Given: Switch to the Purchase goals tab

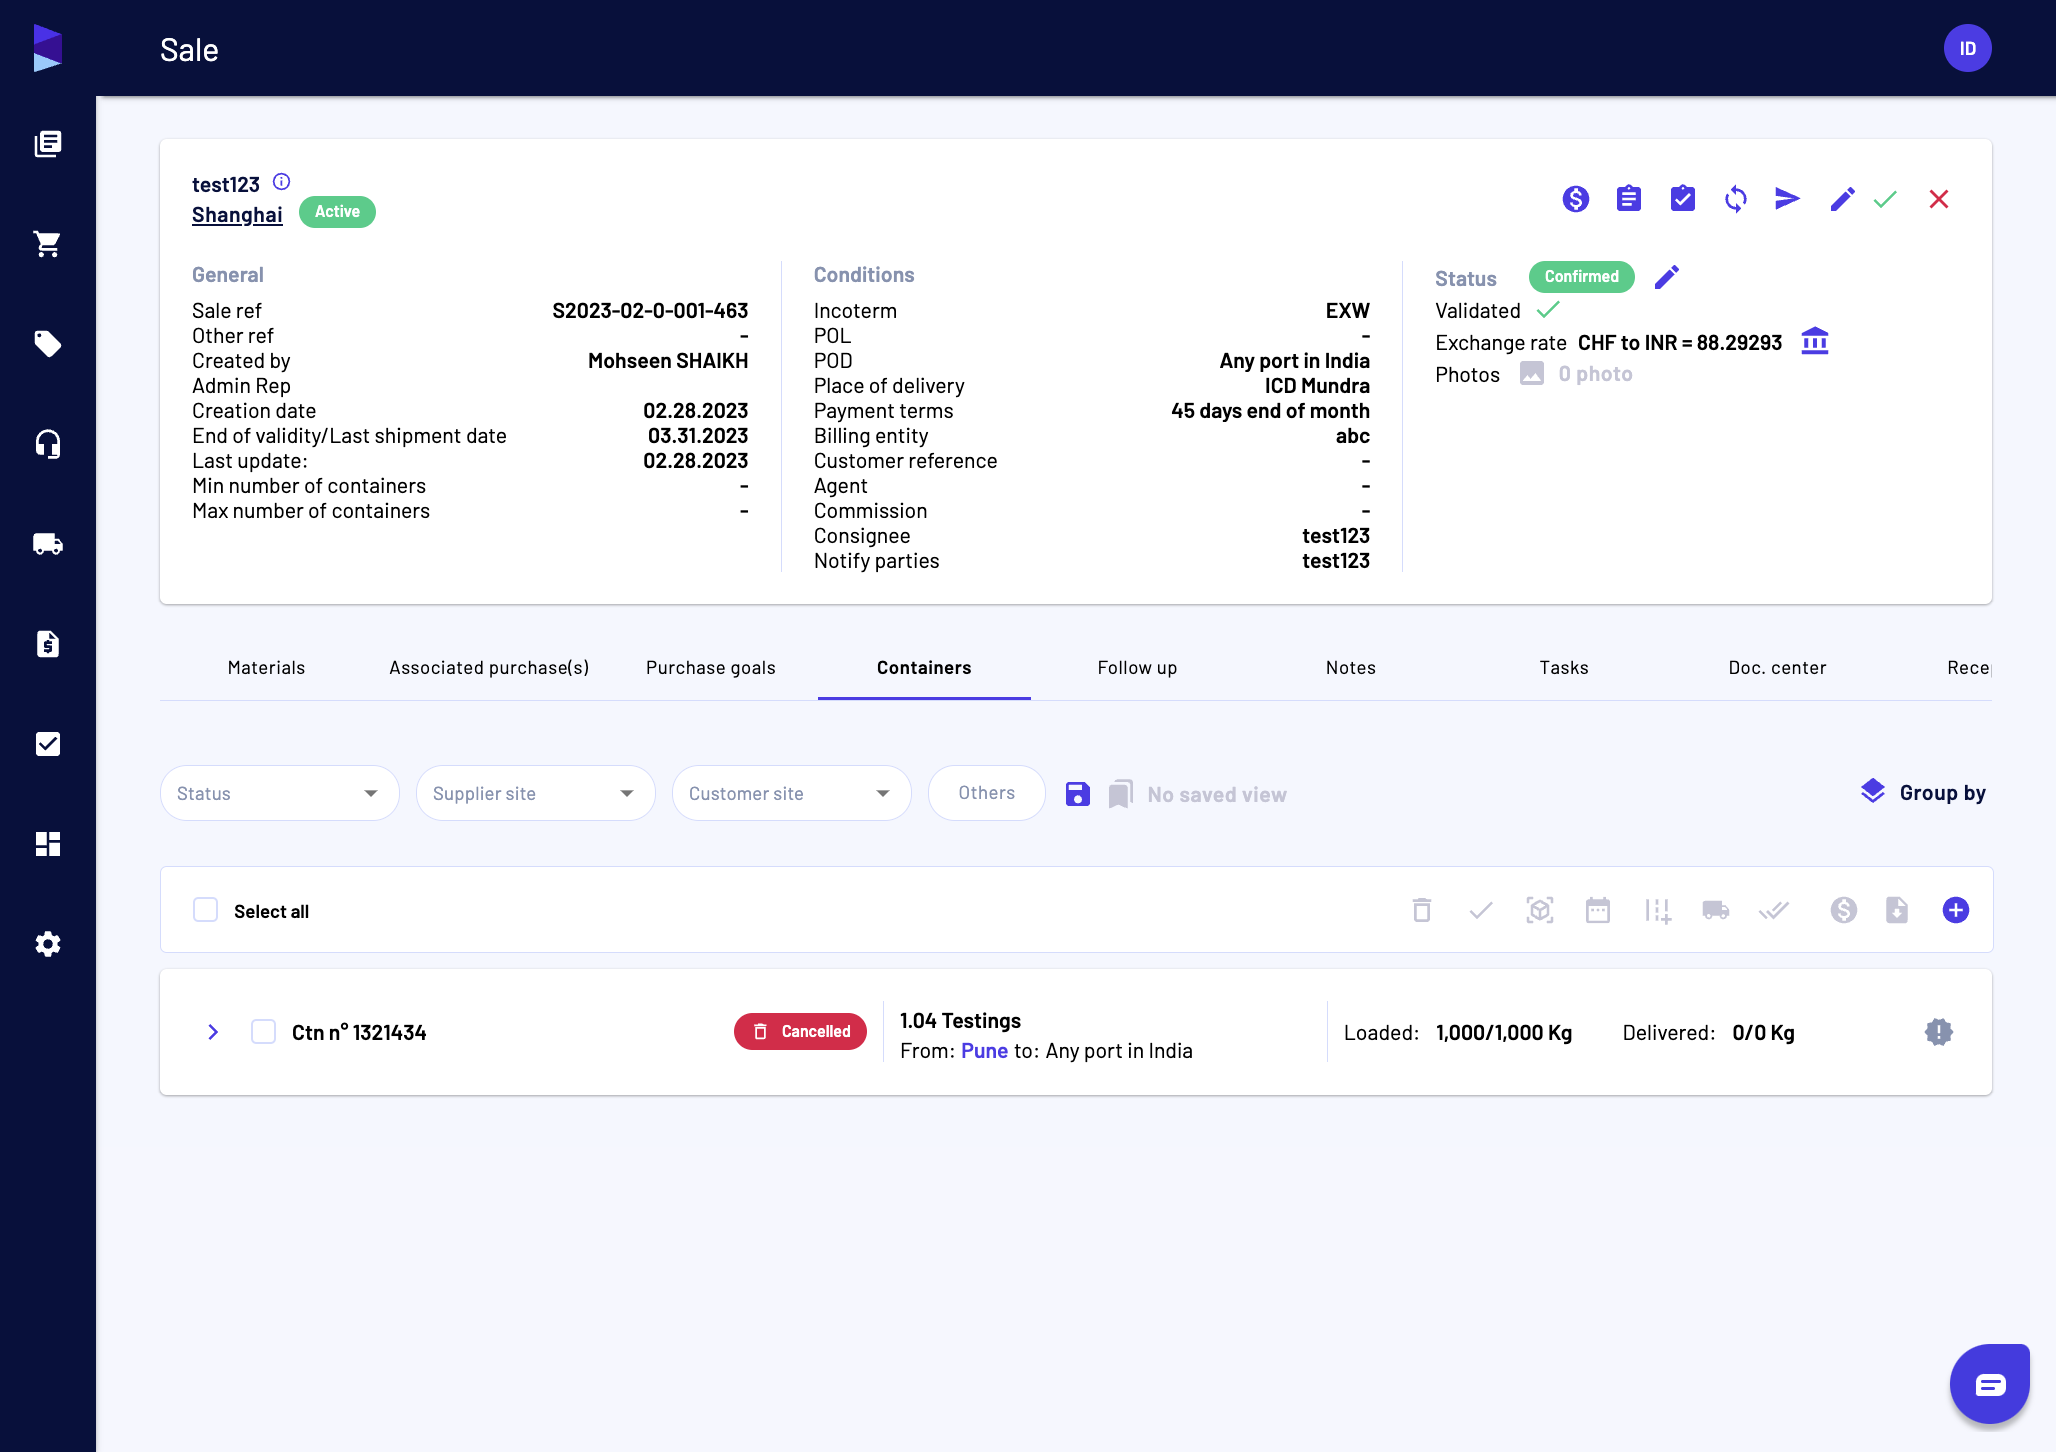Looking at the screenshot, I should [x=711, y=668].
